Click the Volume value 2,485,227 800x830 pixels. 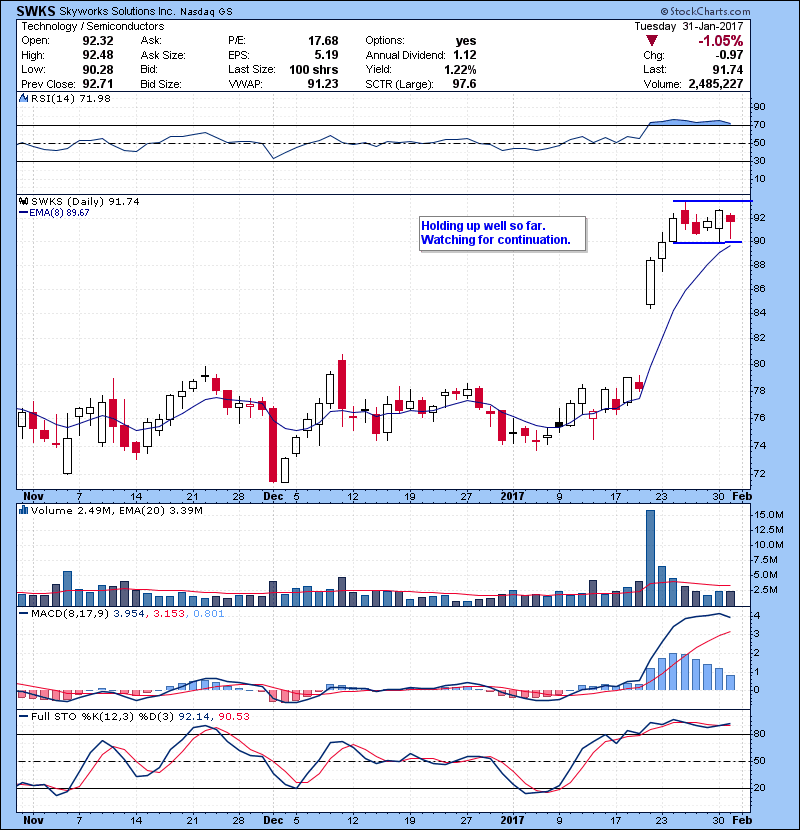point(716,84)
